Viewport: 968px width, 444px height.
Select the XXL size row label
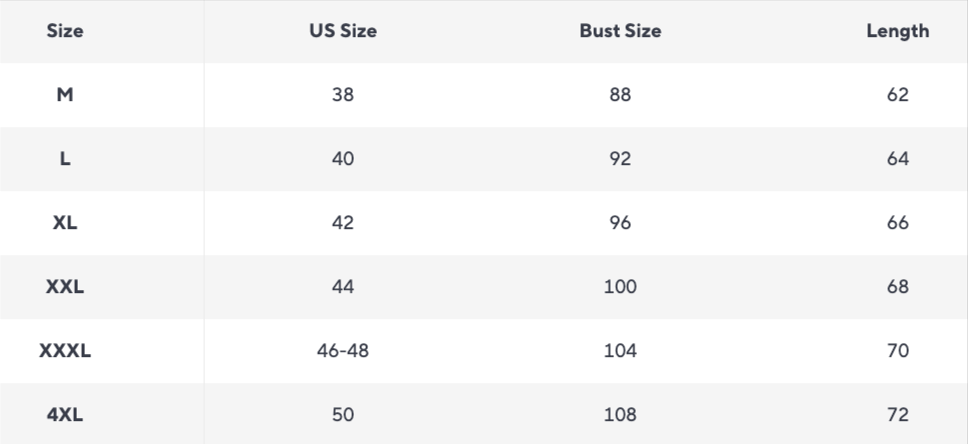click(65, 287)
